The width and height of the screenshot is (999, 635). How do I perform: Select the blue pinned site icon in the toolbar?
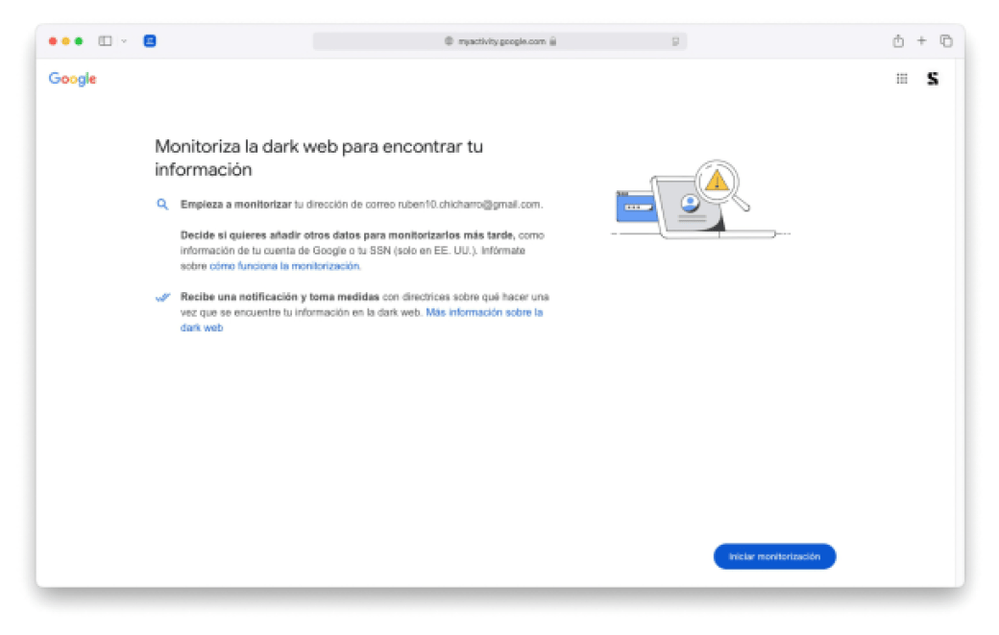click(x=149, y=41)
